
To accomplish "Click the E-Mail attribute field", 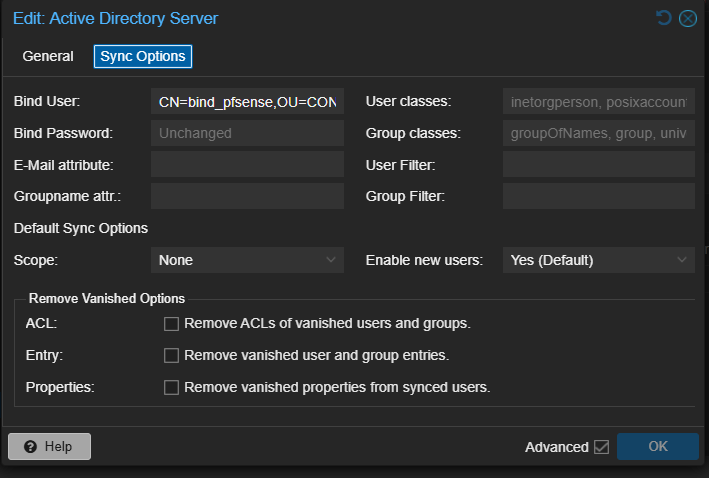I will click(247, 164).
